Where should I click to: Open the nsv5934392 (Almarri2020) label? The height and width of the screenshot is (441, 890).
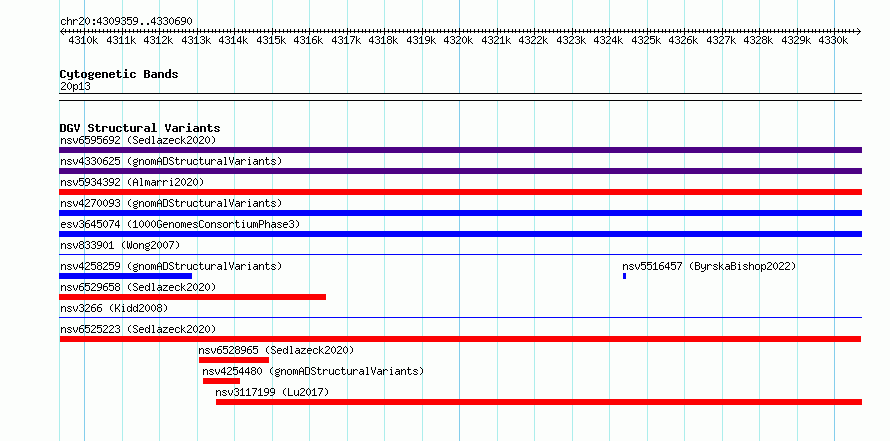[x=132, y=182]
